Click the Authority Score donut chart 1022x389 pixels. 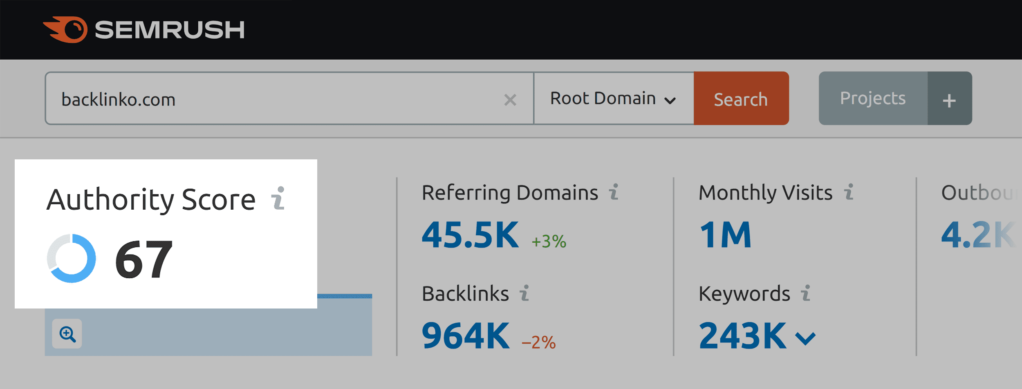pos(72,258)
